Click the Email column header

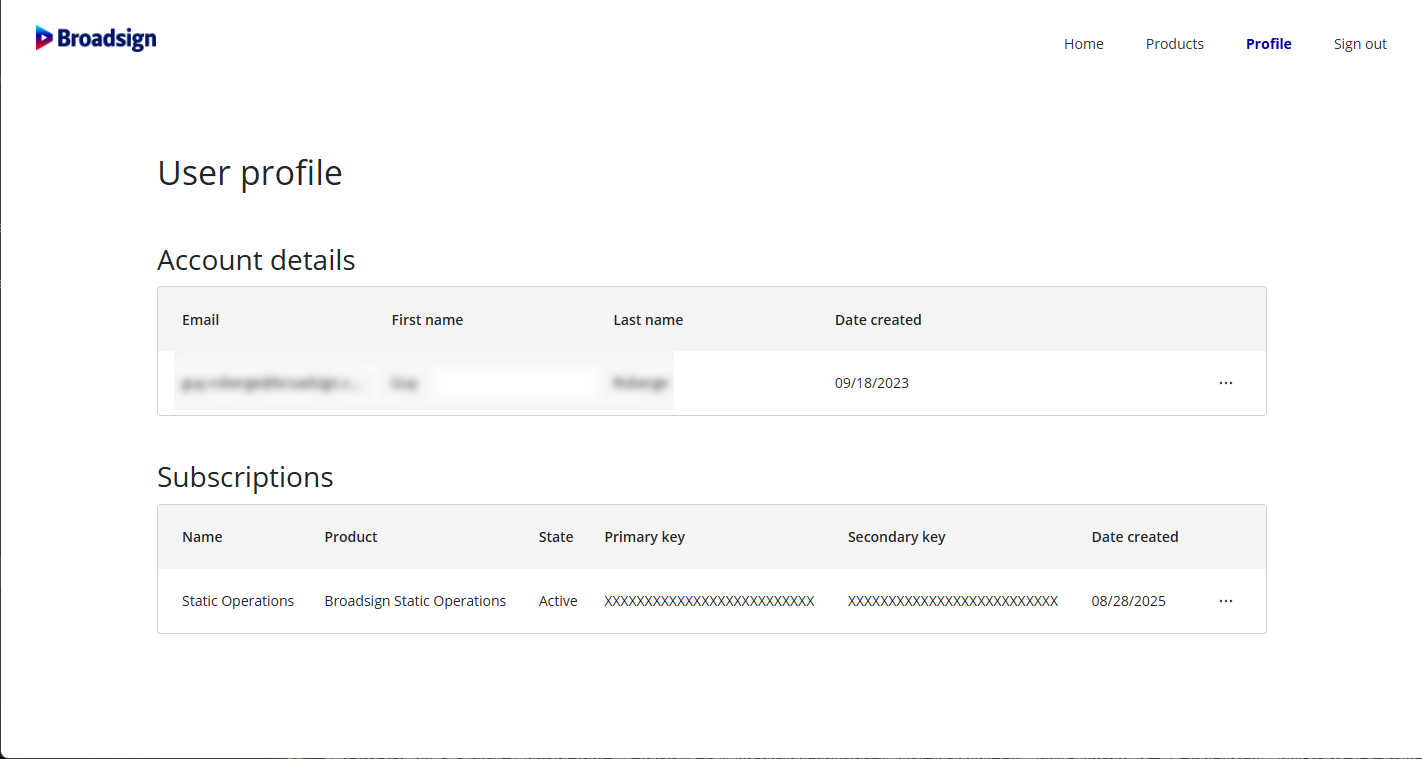(200, 320)
